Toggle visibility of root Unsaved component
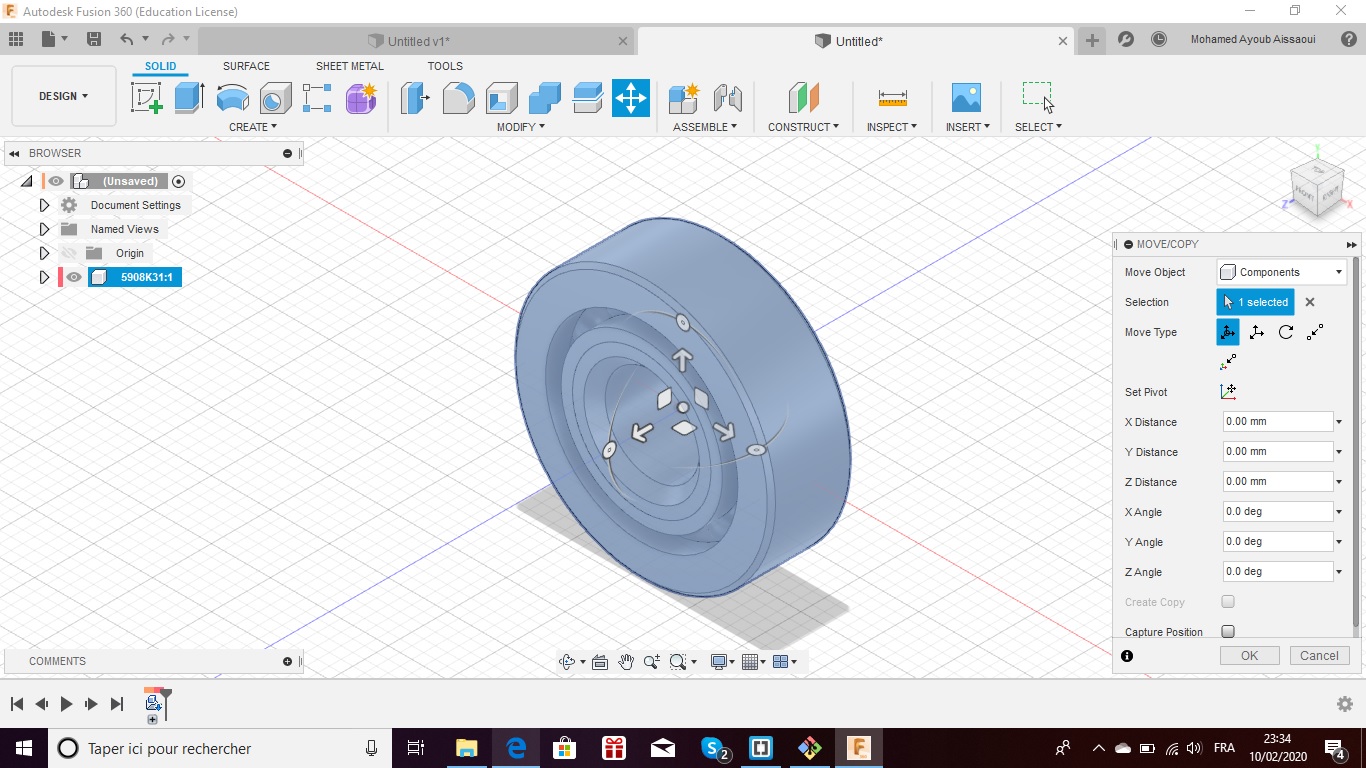 coord(56,181)
